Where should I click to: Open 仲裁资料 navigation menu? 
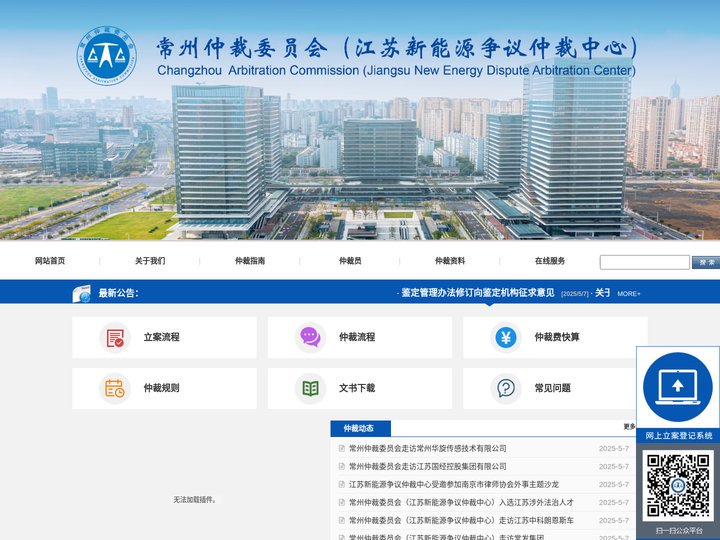point(450,261)
